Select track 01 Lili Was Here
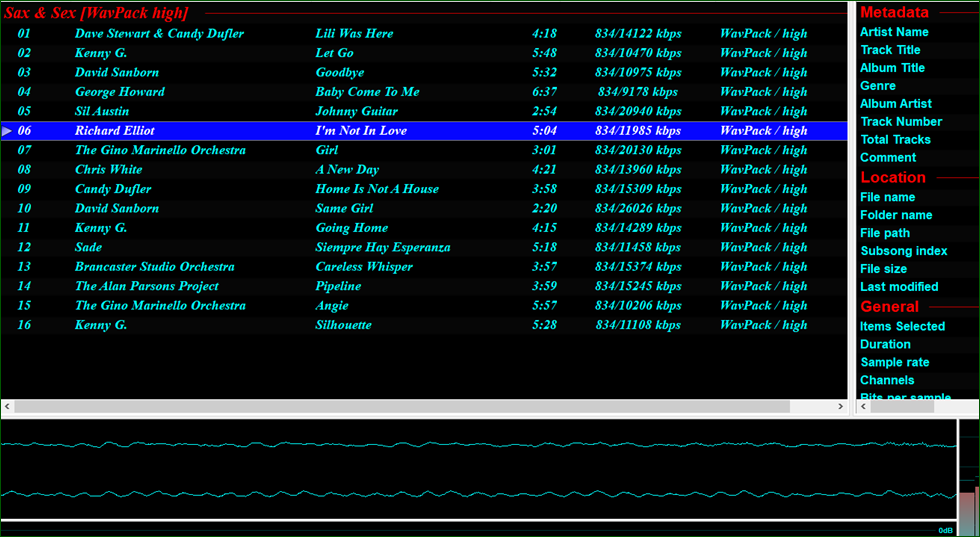 pyautogui.click(x=424, y=34)
